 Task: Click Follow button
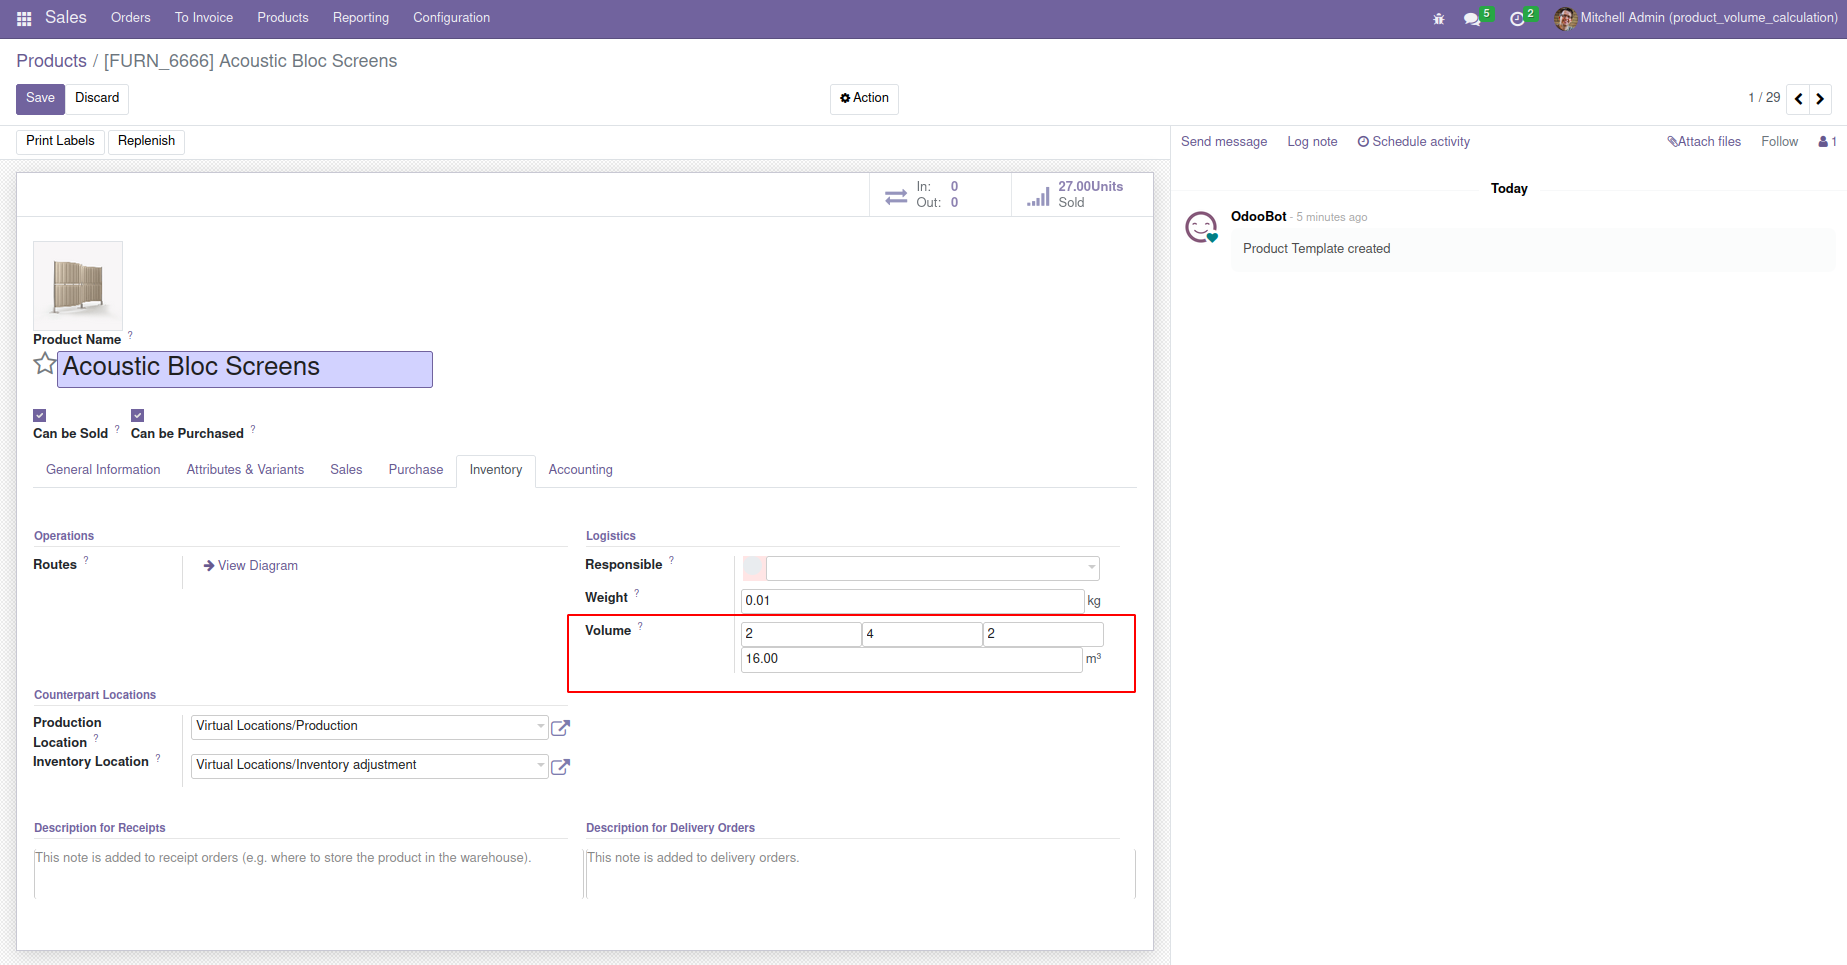[1779, 142]
